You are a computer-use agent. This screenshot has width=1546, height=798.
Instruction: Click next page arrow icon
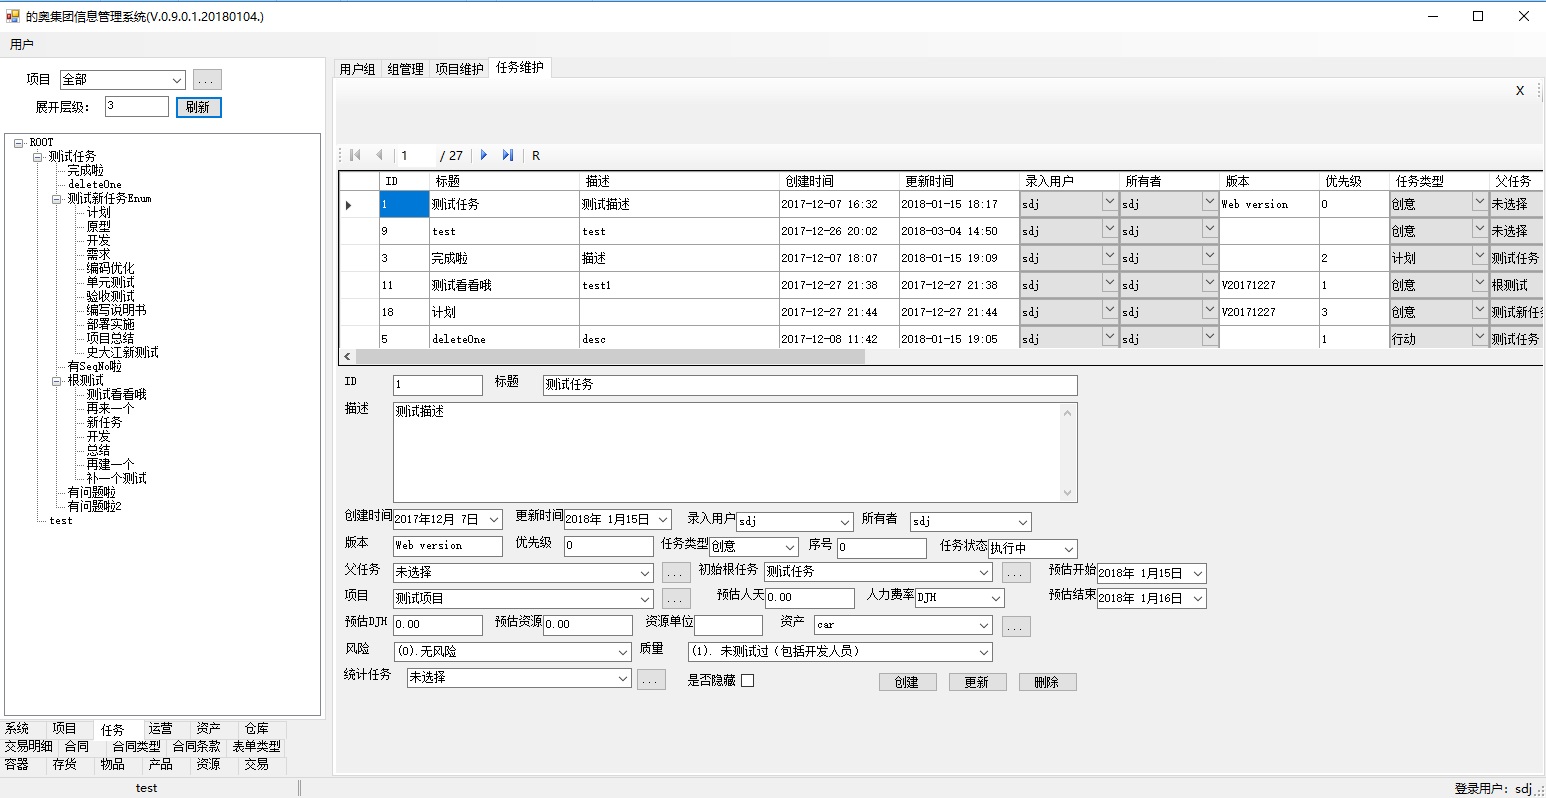pyautogui.click(x=484, y=155)
